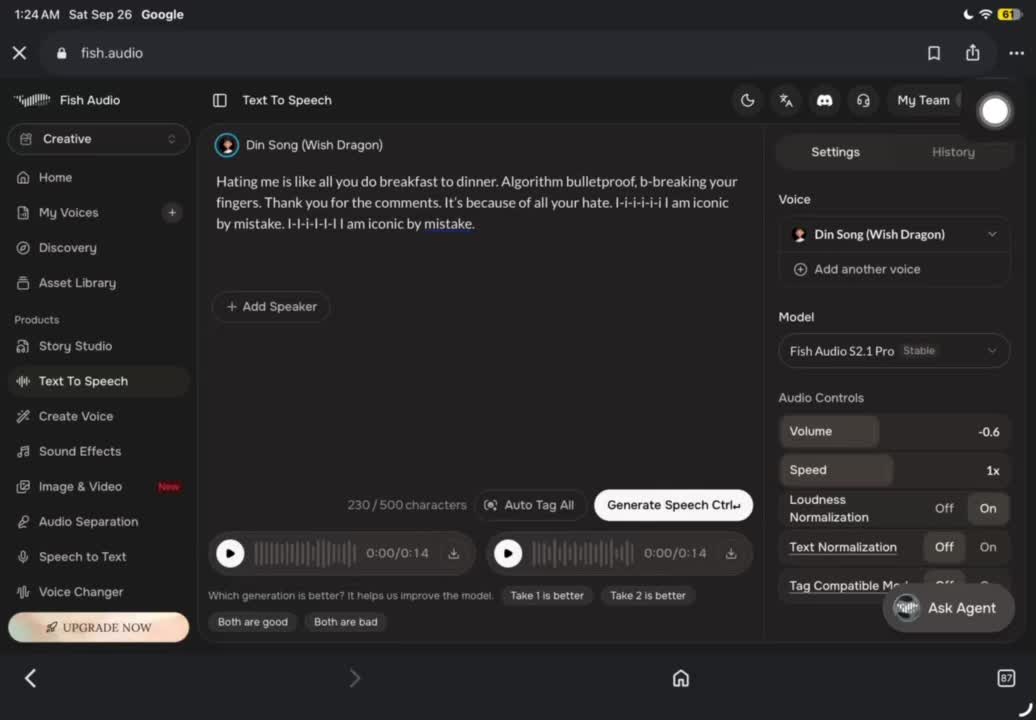This screenshot has width=1036, height=720.
Task: Adjust the Speed slider
Action: click(894, 470)
